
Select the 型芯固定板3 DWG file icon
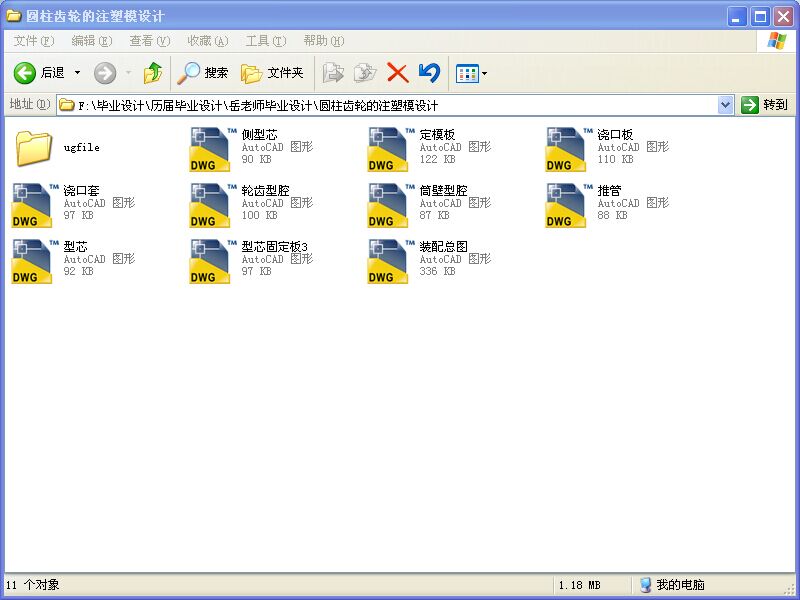tap(210, 261)
